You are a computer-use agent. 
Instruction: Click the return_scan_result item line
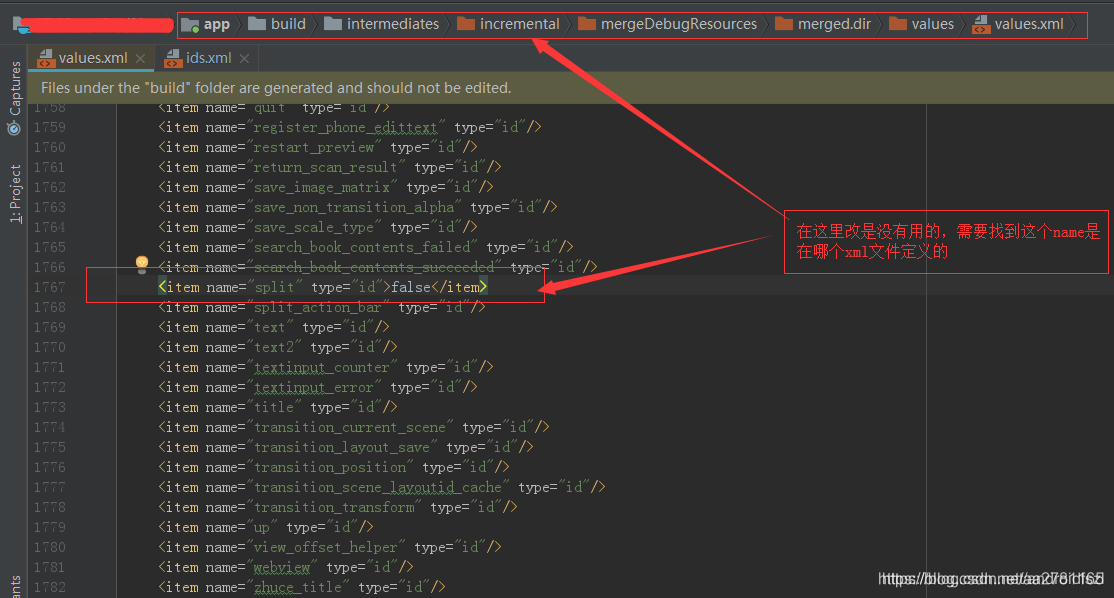(330, 167)
